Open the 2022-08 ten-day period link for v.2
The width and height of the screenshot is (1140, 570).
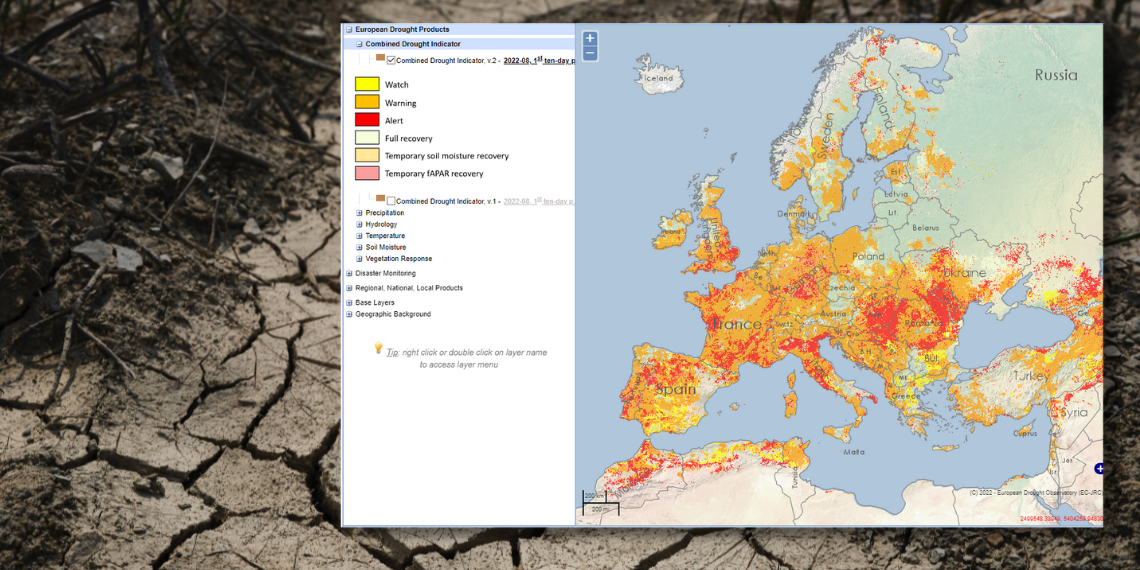(x=538, y=61)
